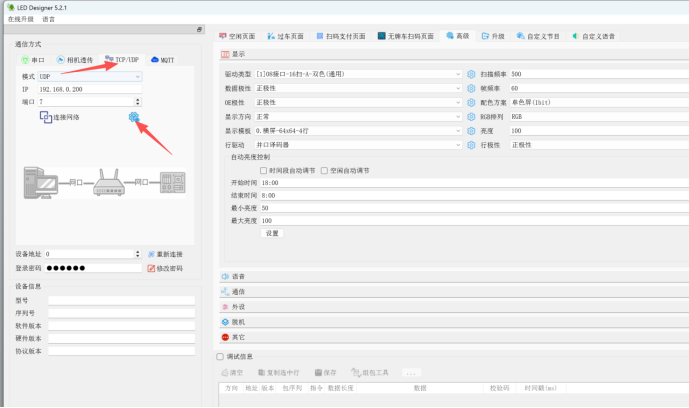This screenshot has width=689, height=408.
Task: Open the 驱动类型 dropdown
Action: click(x=358, y=74)
